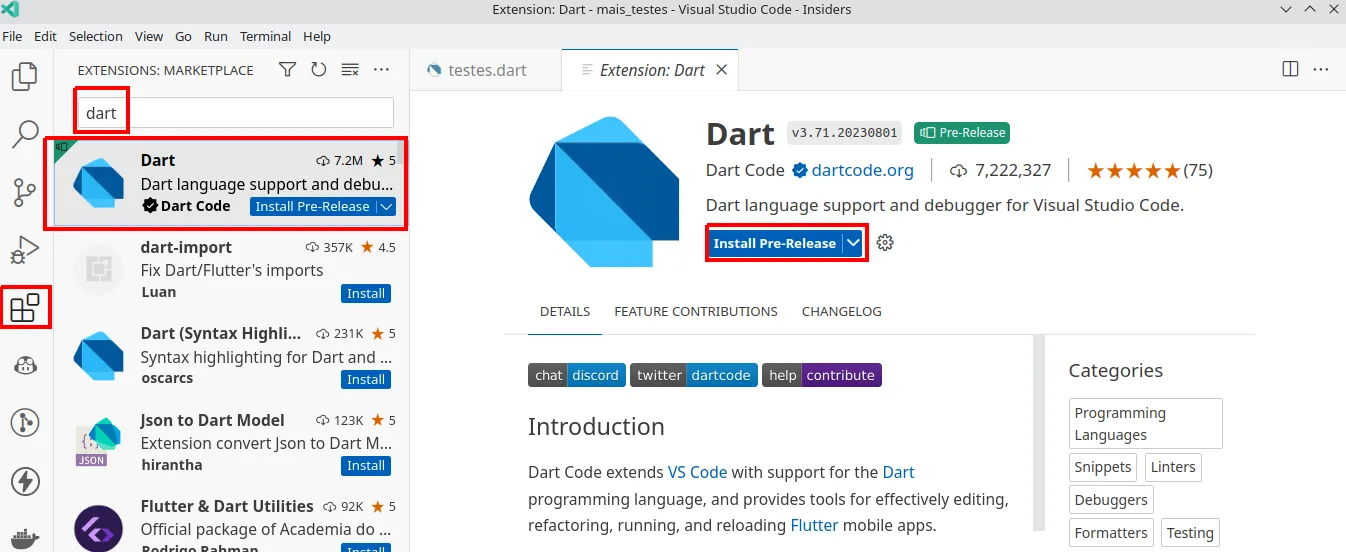This screenshot has width=1346, height=552.
Task: Click the Dart Code verified publisher badge
Action: (800, 171)
